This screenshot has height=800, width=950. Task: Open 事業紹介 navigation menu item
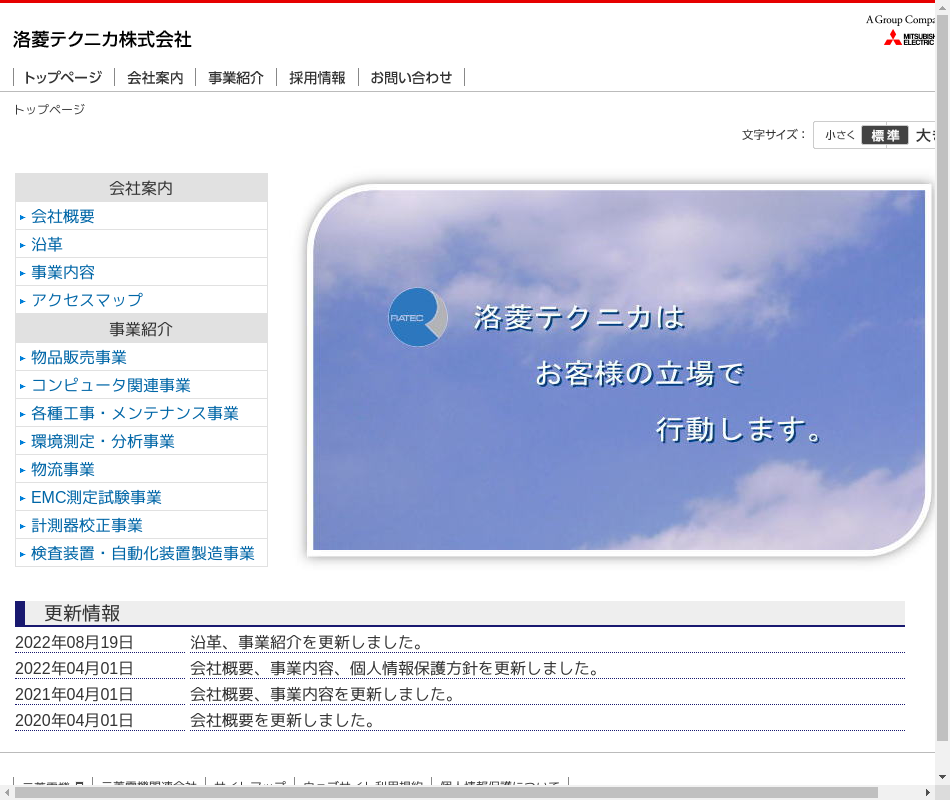[236, 77]
